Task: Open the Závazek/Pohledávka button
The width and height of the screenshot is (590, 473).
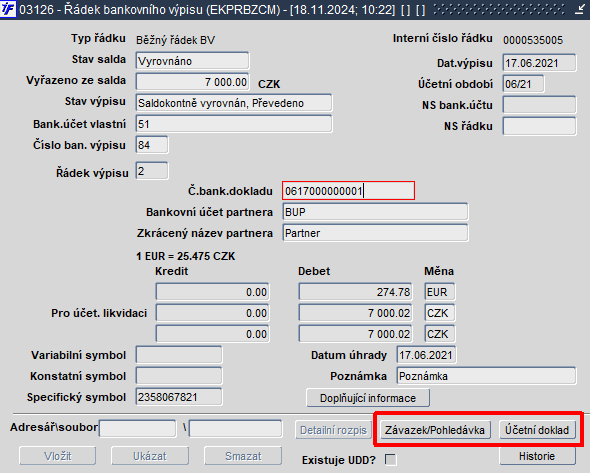Action: (x=435, y=430)
